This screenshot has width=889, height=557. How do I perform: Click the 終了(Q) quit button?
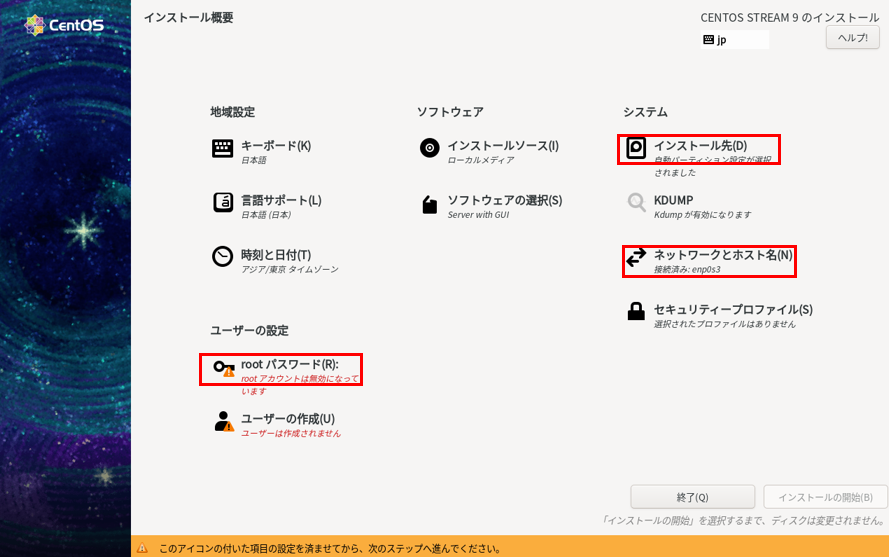[692, 497]
